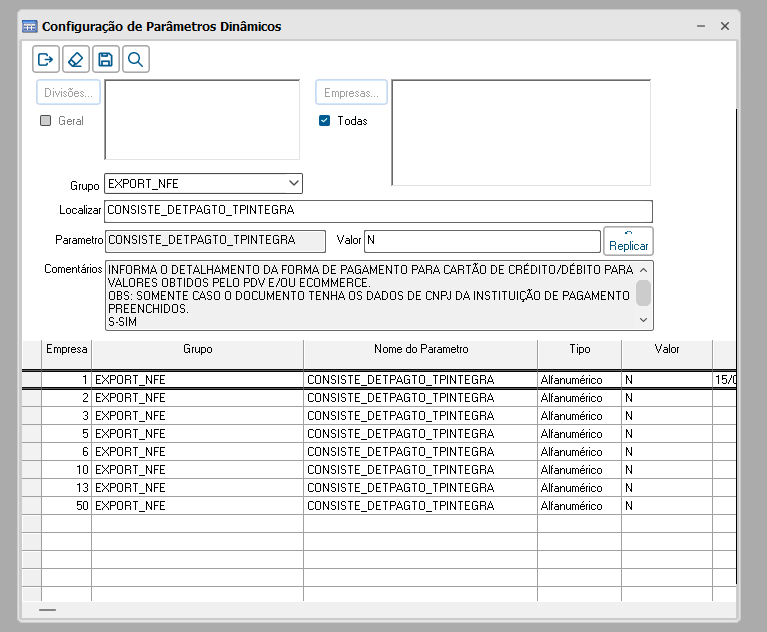Click Alfanumérico cell in Empresa 1 row
This screenshot has height=632, width=767.
(x=580, y=380)
